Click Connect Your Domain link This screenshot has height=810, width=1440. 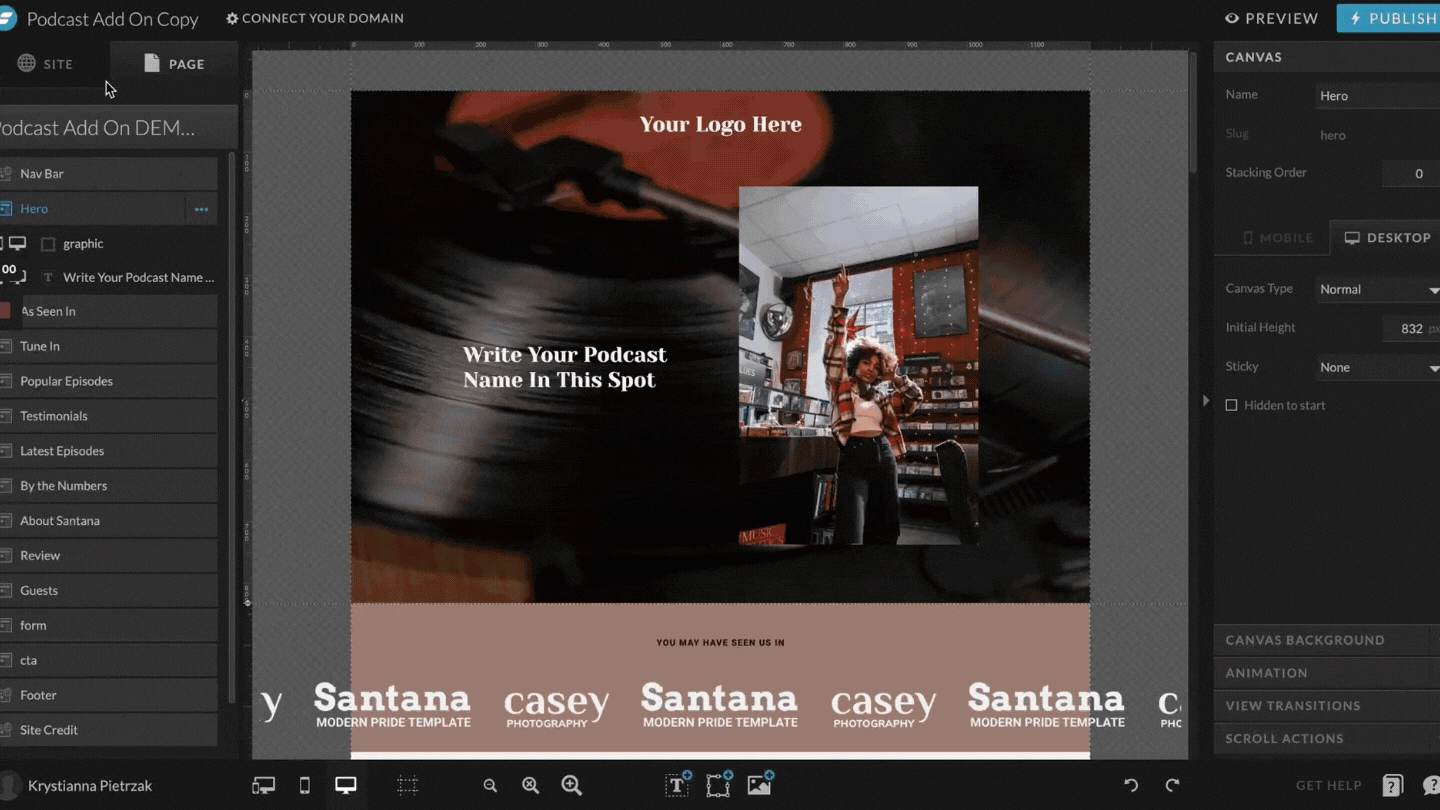tap(315, 18)
